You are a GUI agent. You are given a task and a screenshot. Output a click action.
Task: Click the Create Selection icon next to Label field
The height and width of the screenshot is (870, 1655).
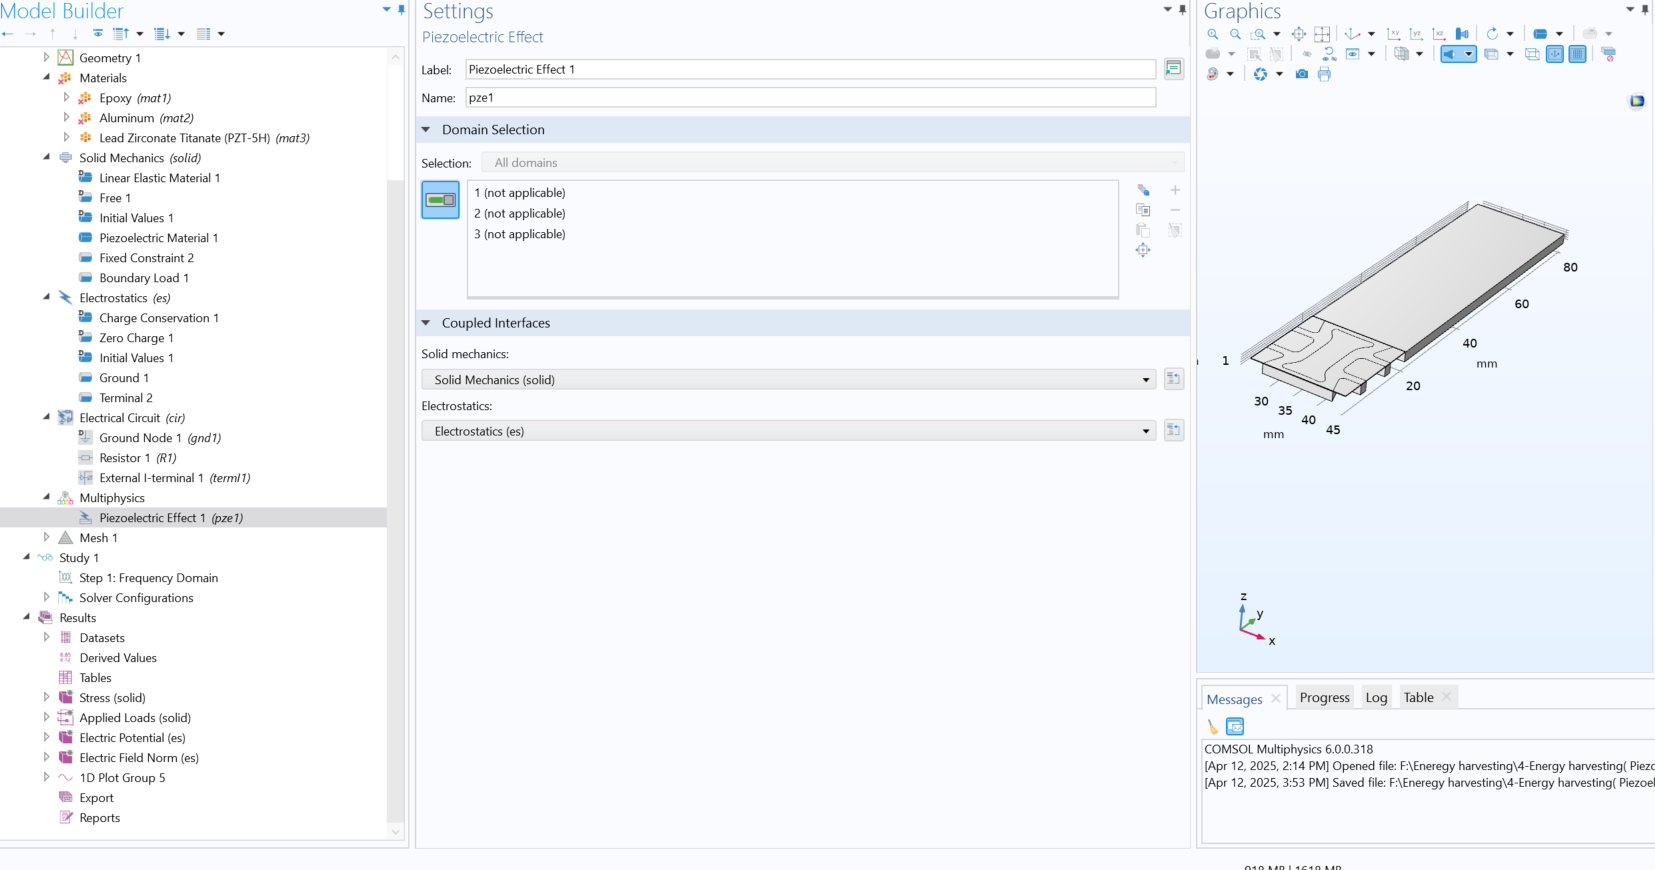1174,69
